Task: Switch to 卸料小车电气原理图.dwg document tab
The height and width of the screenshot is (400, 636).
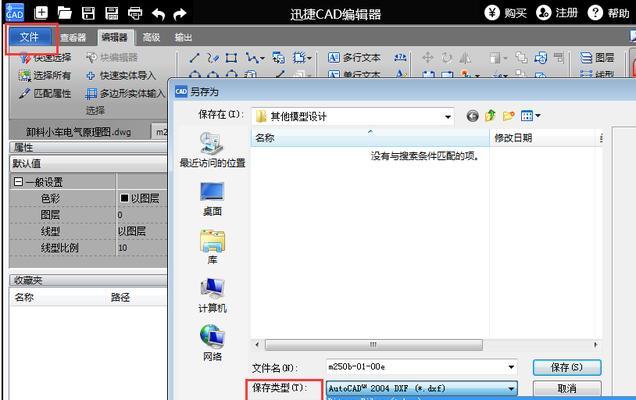Action: click(79, 132)
